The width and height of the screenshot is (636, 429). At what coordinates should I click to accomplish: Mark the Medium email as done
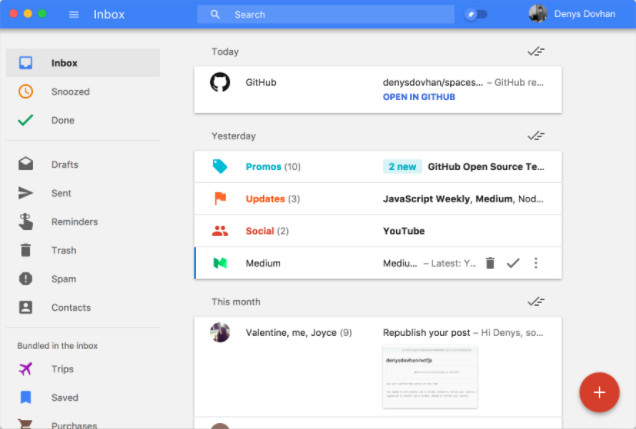coord(513,263)
